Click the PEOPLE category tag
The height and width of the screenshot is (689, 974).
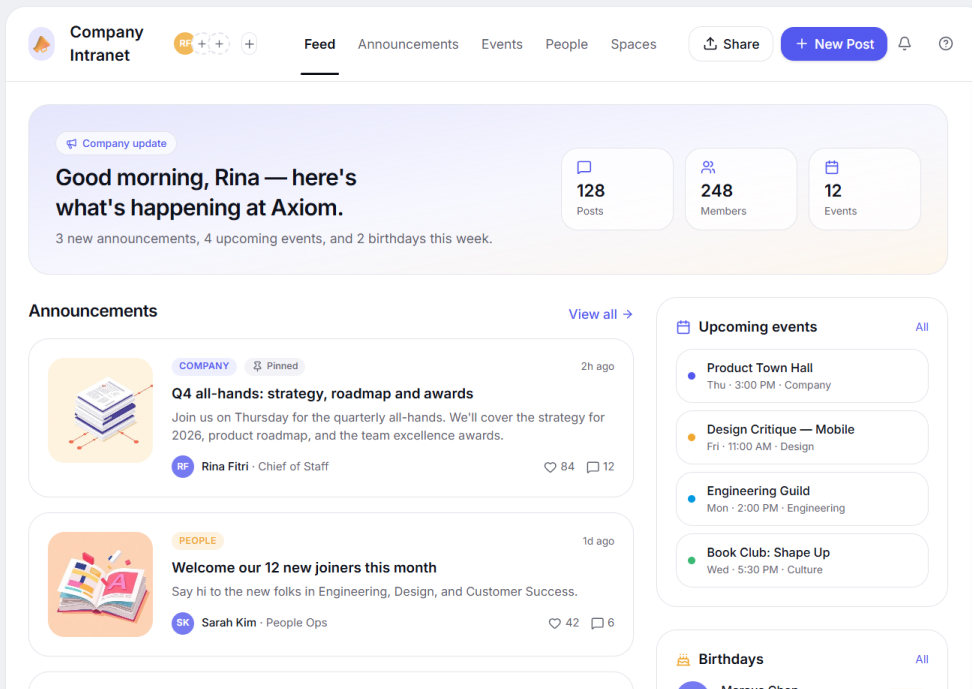[198, 541]
